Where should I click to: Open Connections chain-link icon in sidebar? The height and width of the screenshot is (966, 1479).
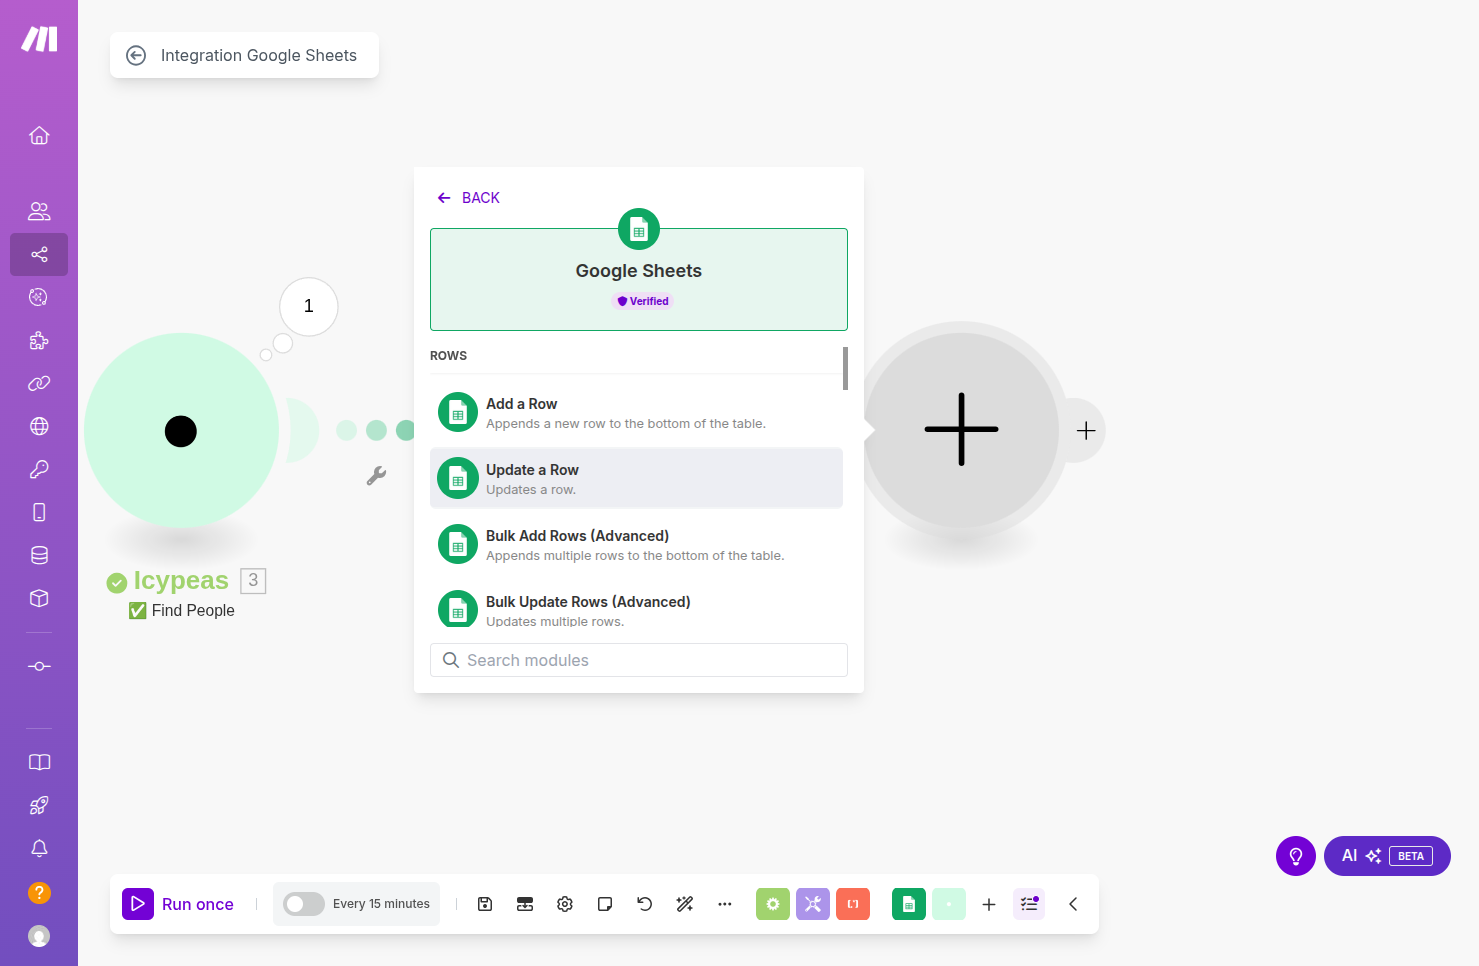point(39,383)
